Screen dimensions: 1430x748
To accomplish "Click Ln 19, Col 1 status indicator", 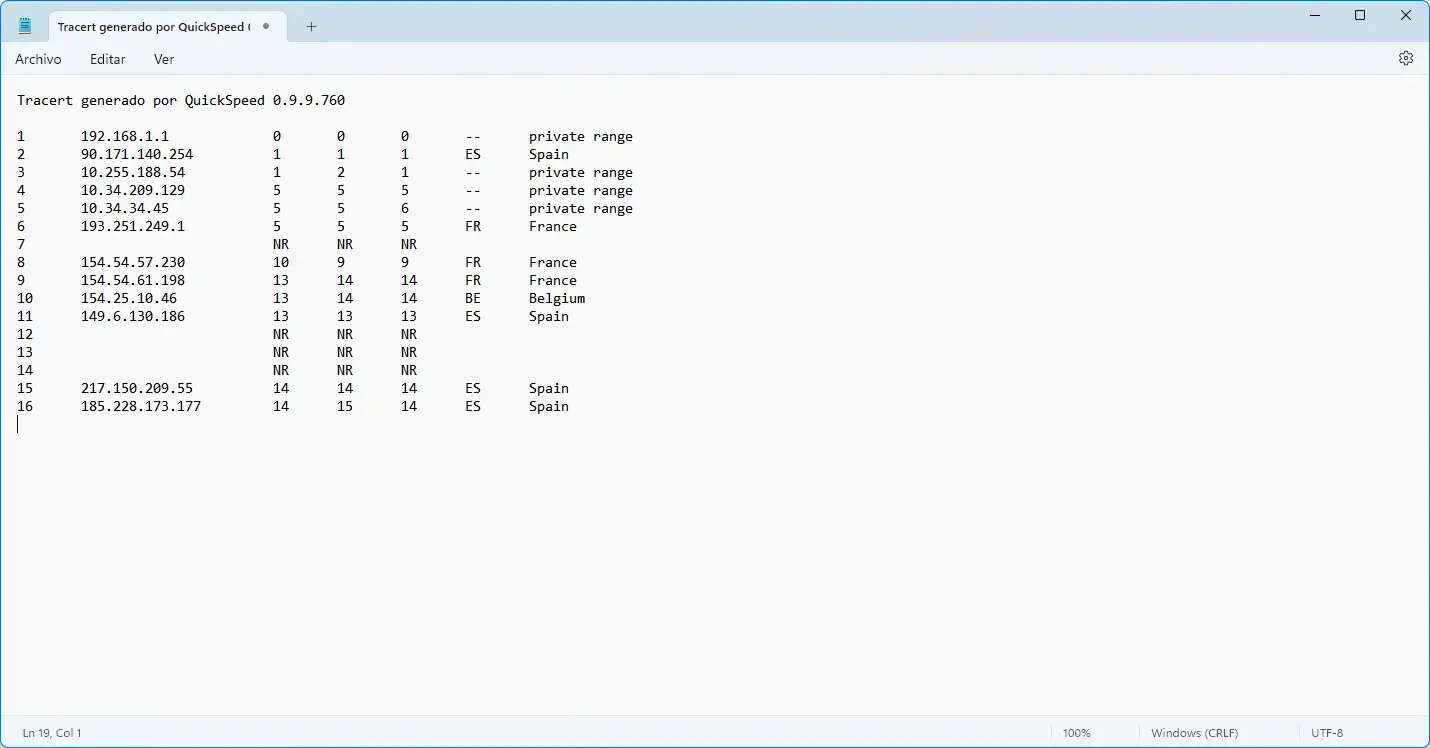I will pyautogui.click(x=52, y=733).
